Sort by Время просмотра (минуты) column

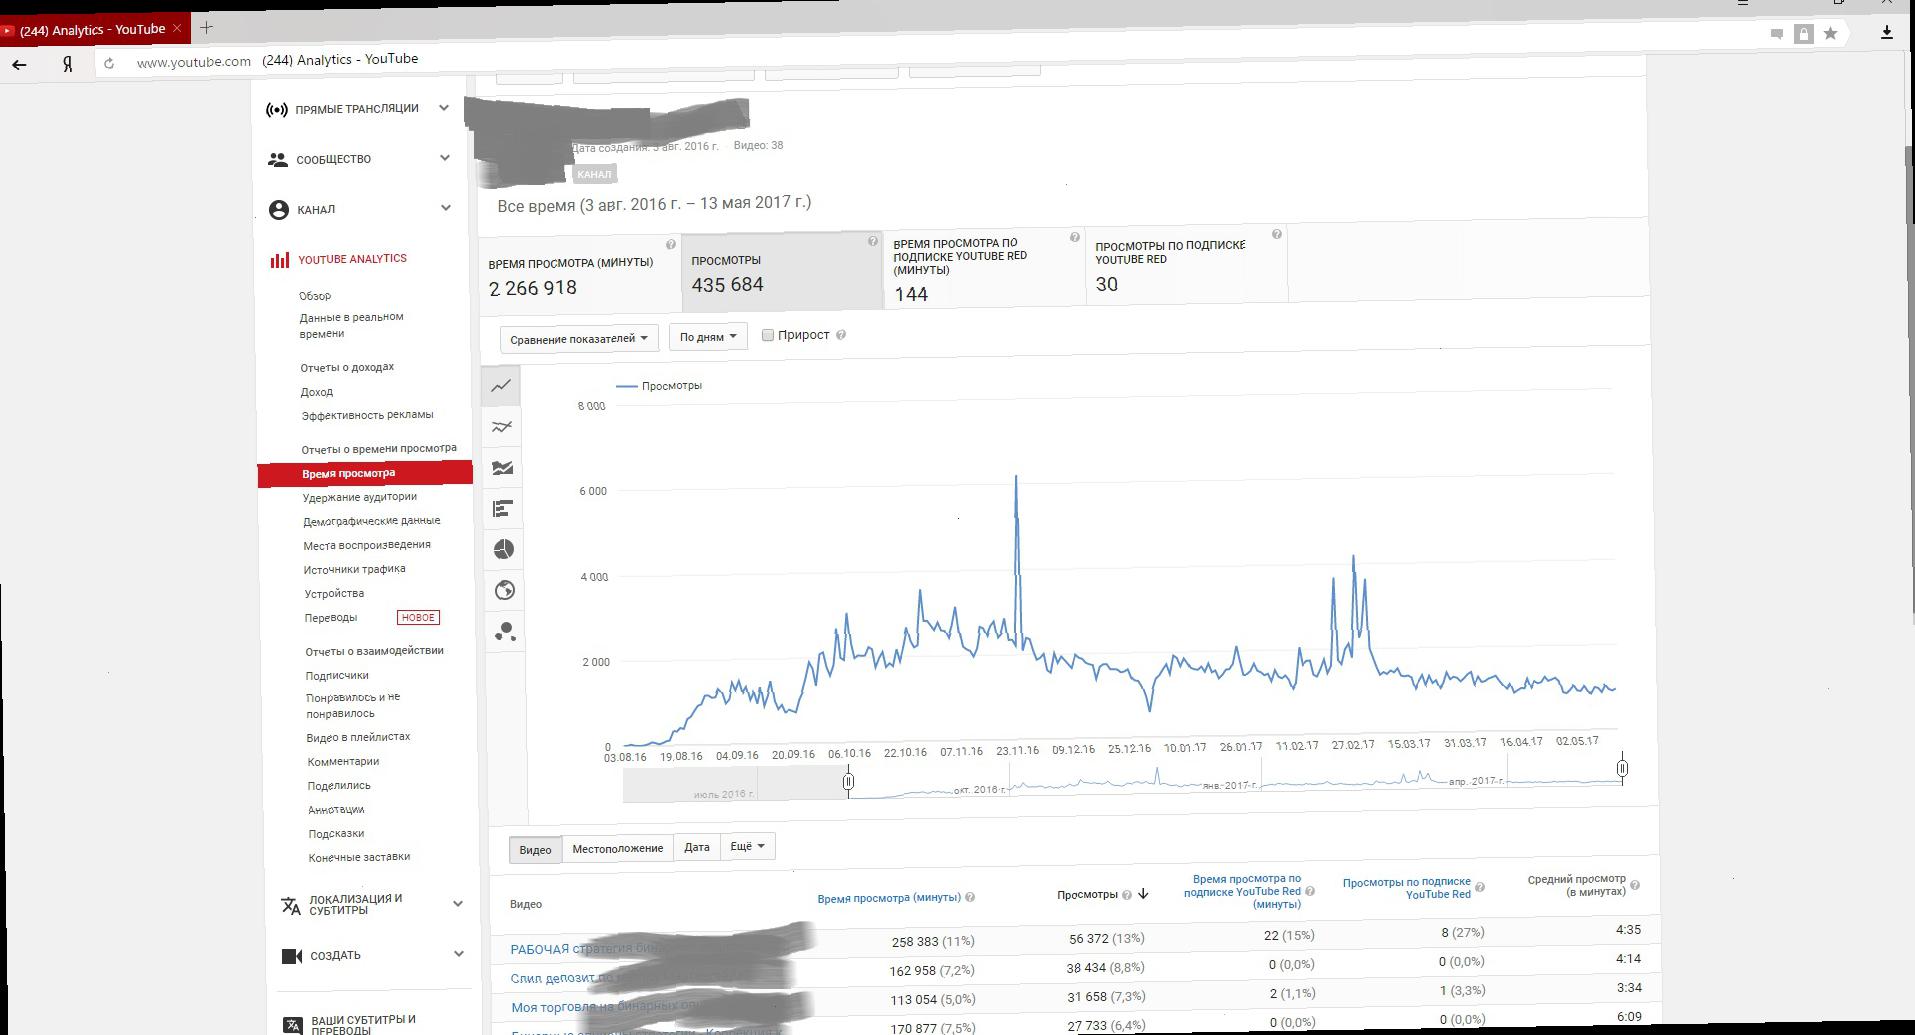click(x=889, y=898)
